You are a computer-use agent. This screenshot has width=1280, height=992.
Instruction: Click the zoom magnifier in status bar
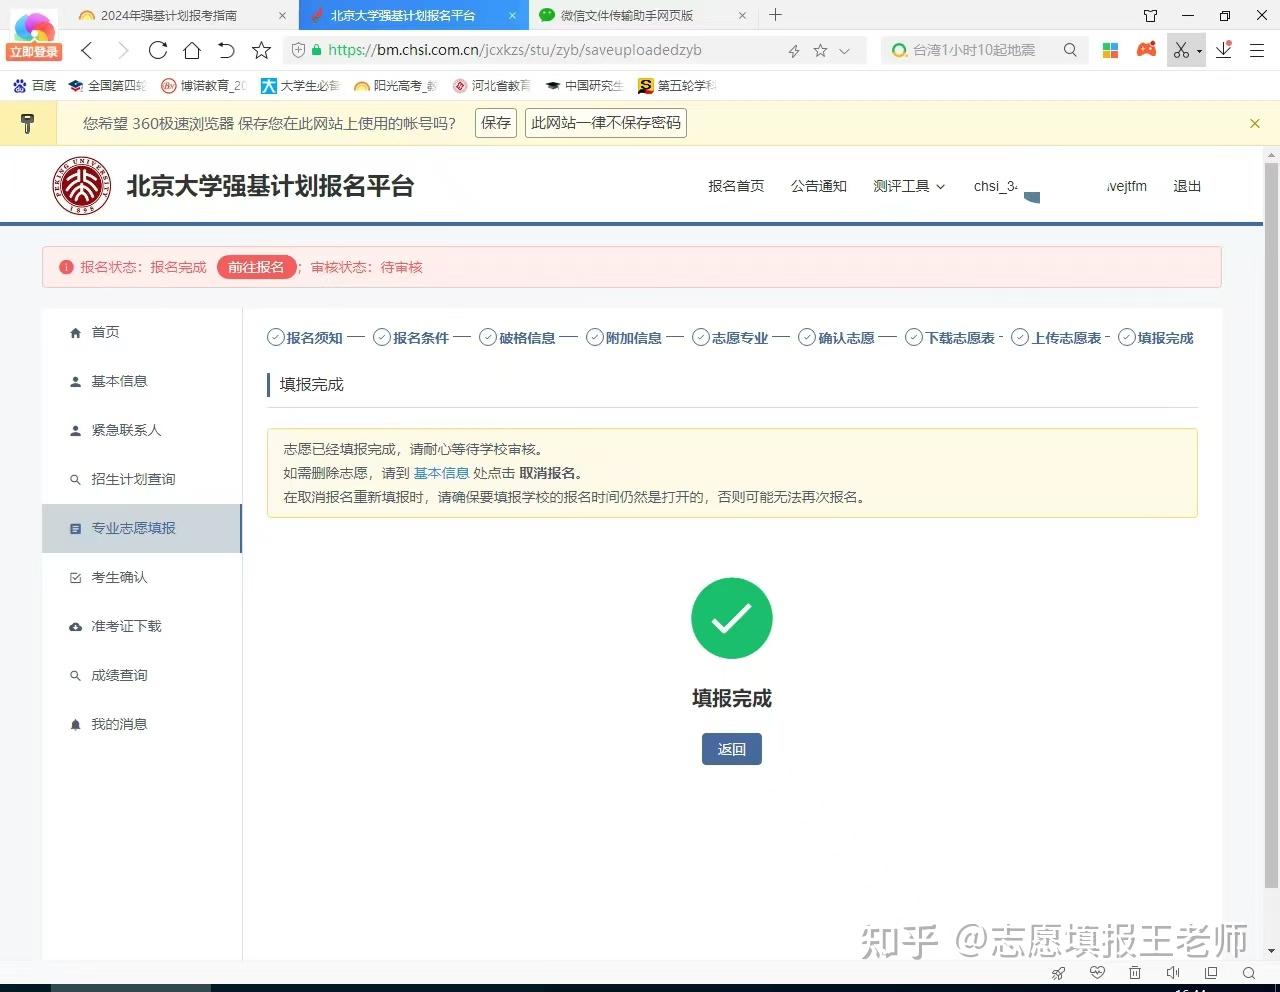click(1249, 973)
